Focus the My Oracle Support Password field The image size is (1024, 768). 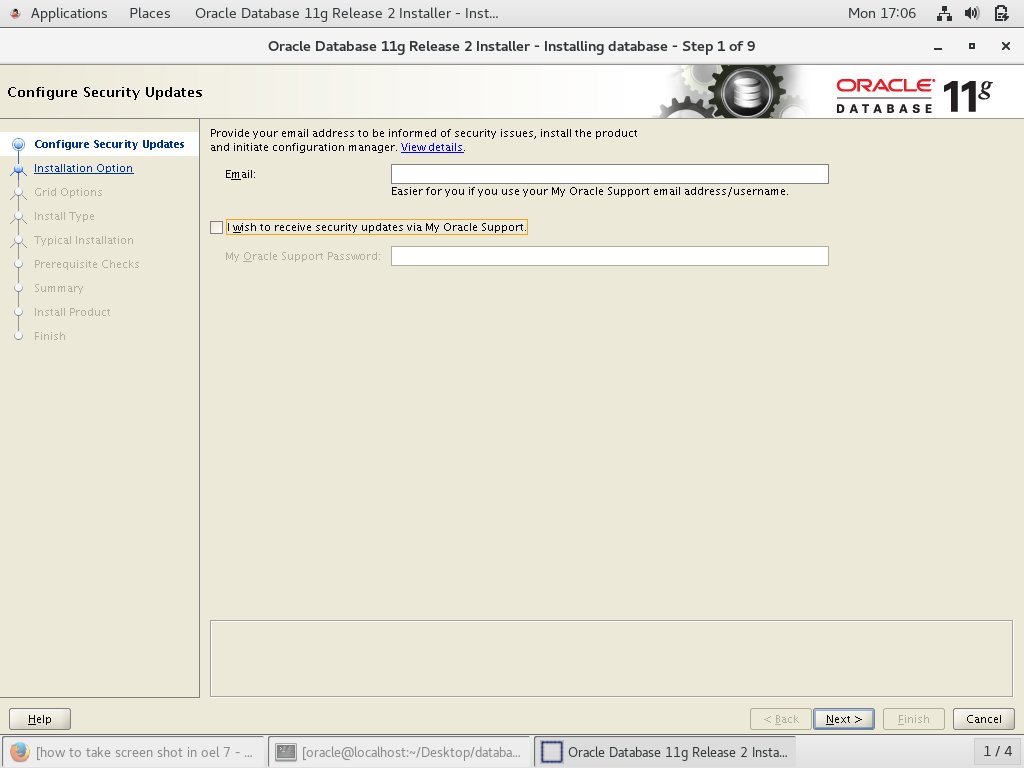point(610,256)
